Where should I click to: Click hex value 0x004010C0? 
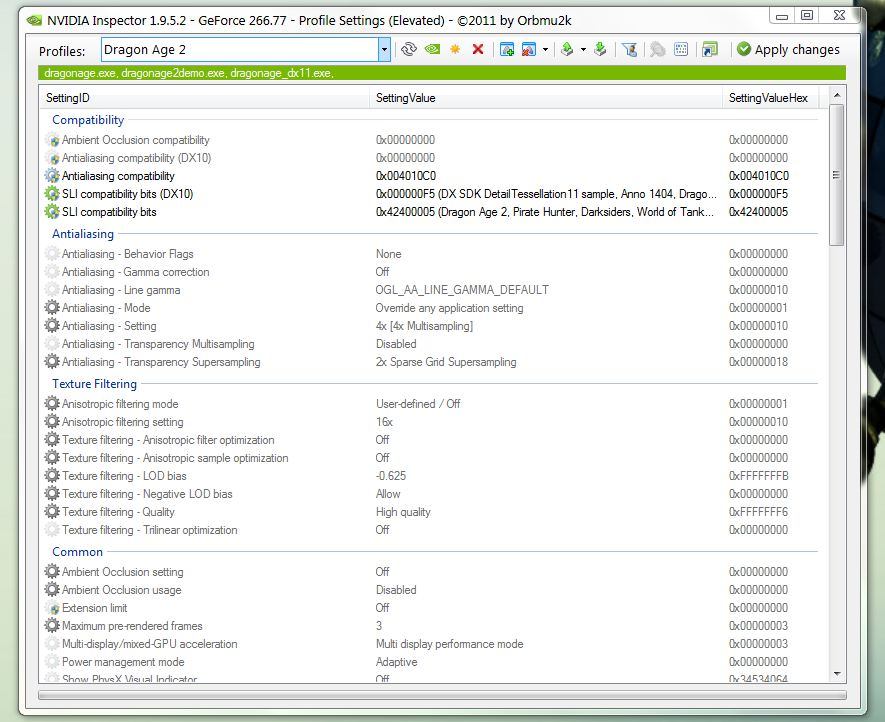pos(759,176)
